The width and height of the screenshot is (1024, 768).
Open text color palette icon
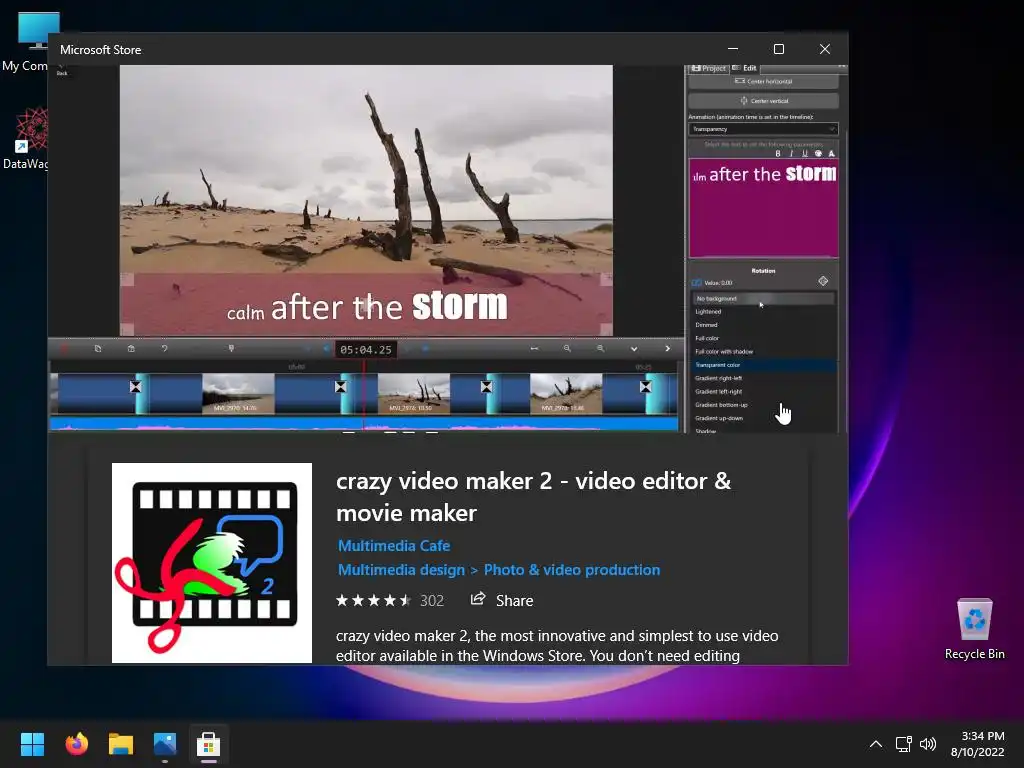[818, 153]
